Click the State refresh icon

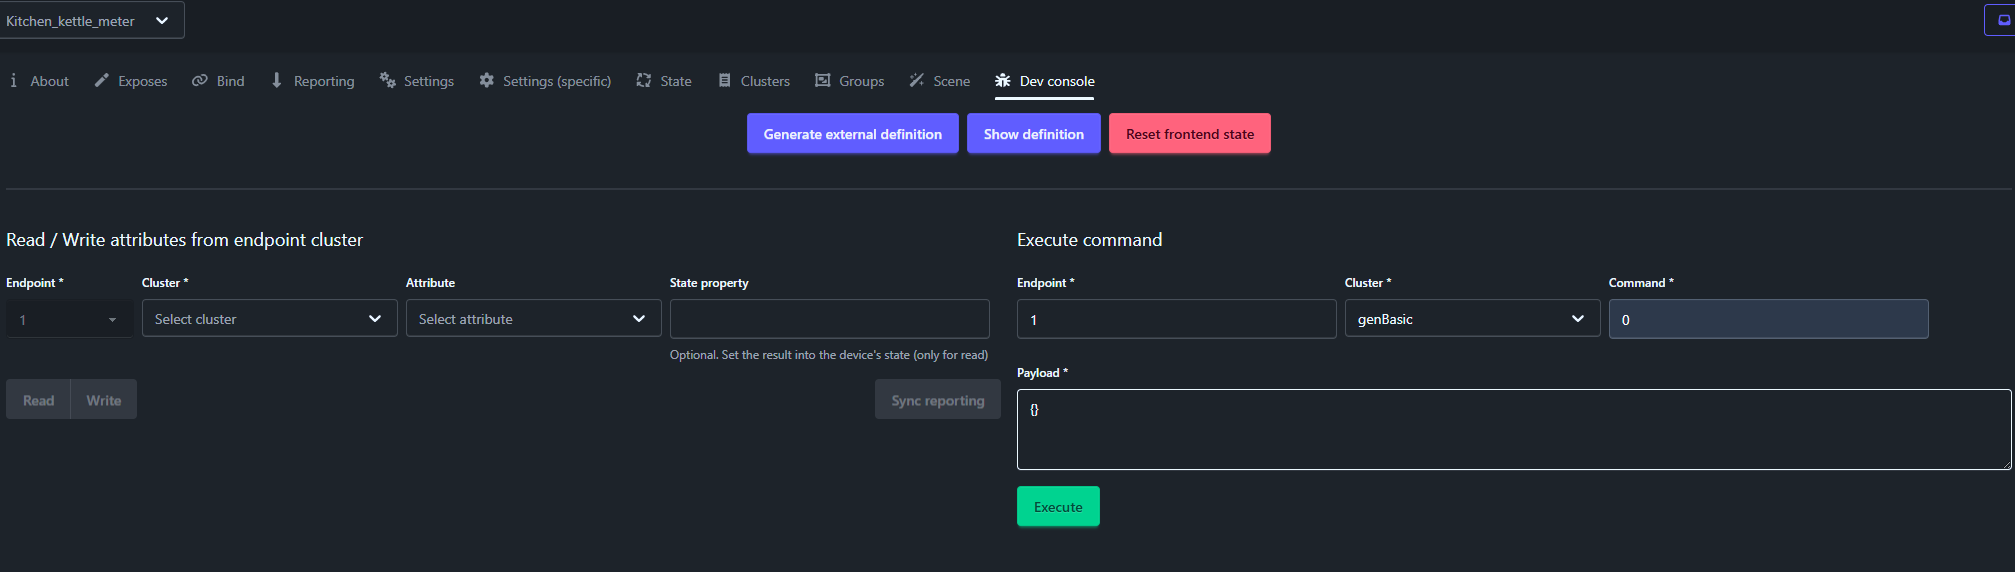click(644, 81)
